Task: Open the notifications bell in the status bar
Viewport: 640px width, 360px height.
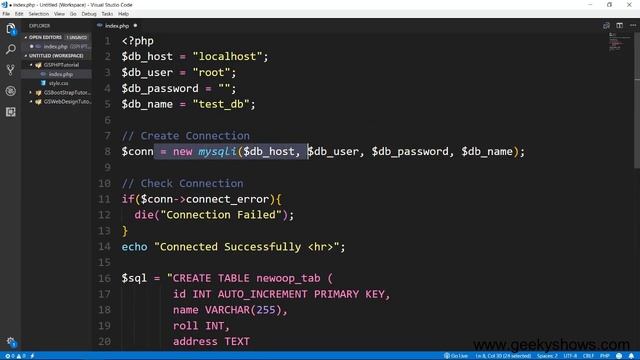Action: coord(631,356)
